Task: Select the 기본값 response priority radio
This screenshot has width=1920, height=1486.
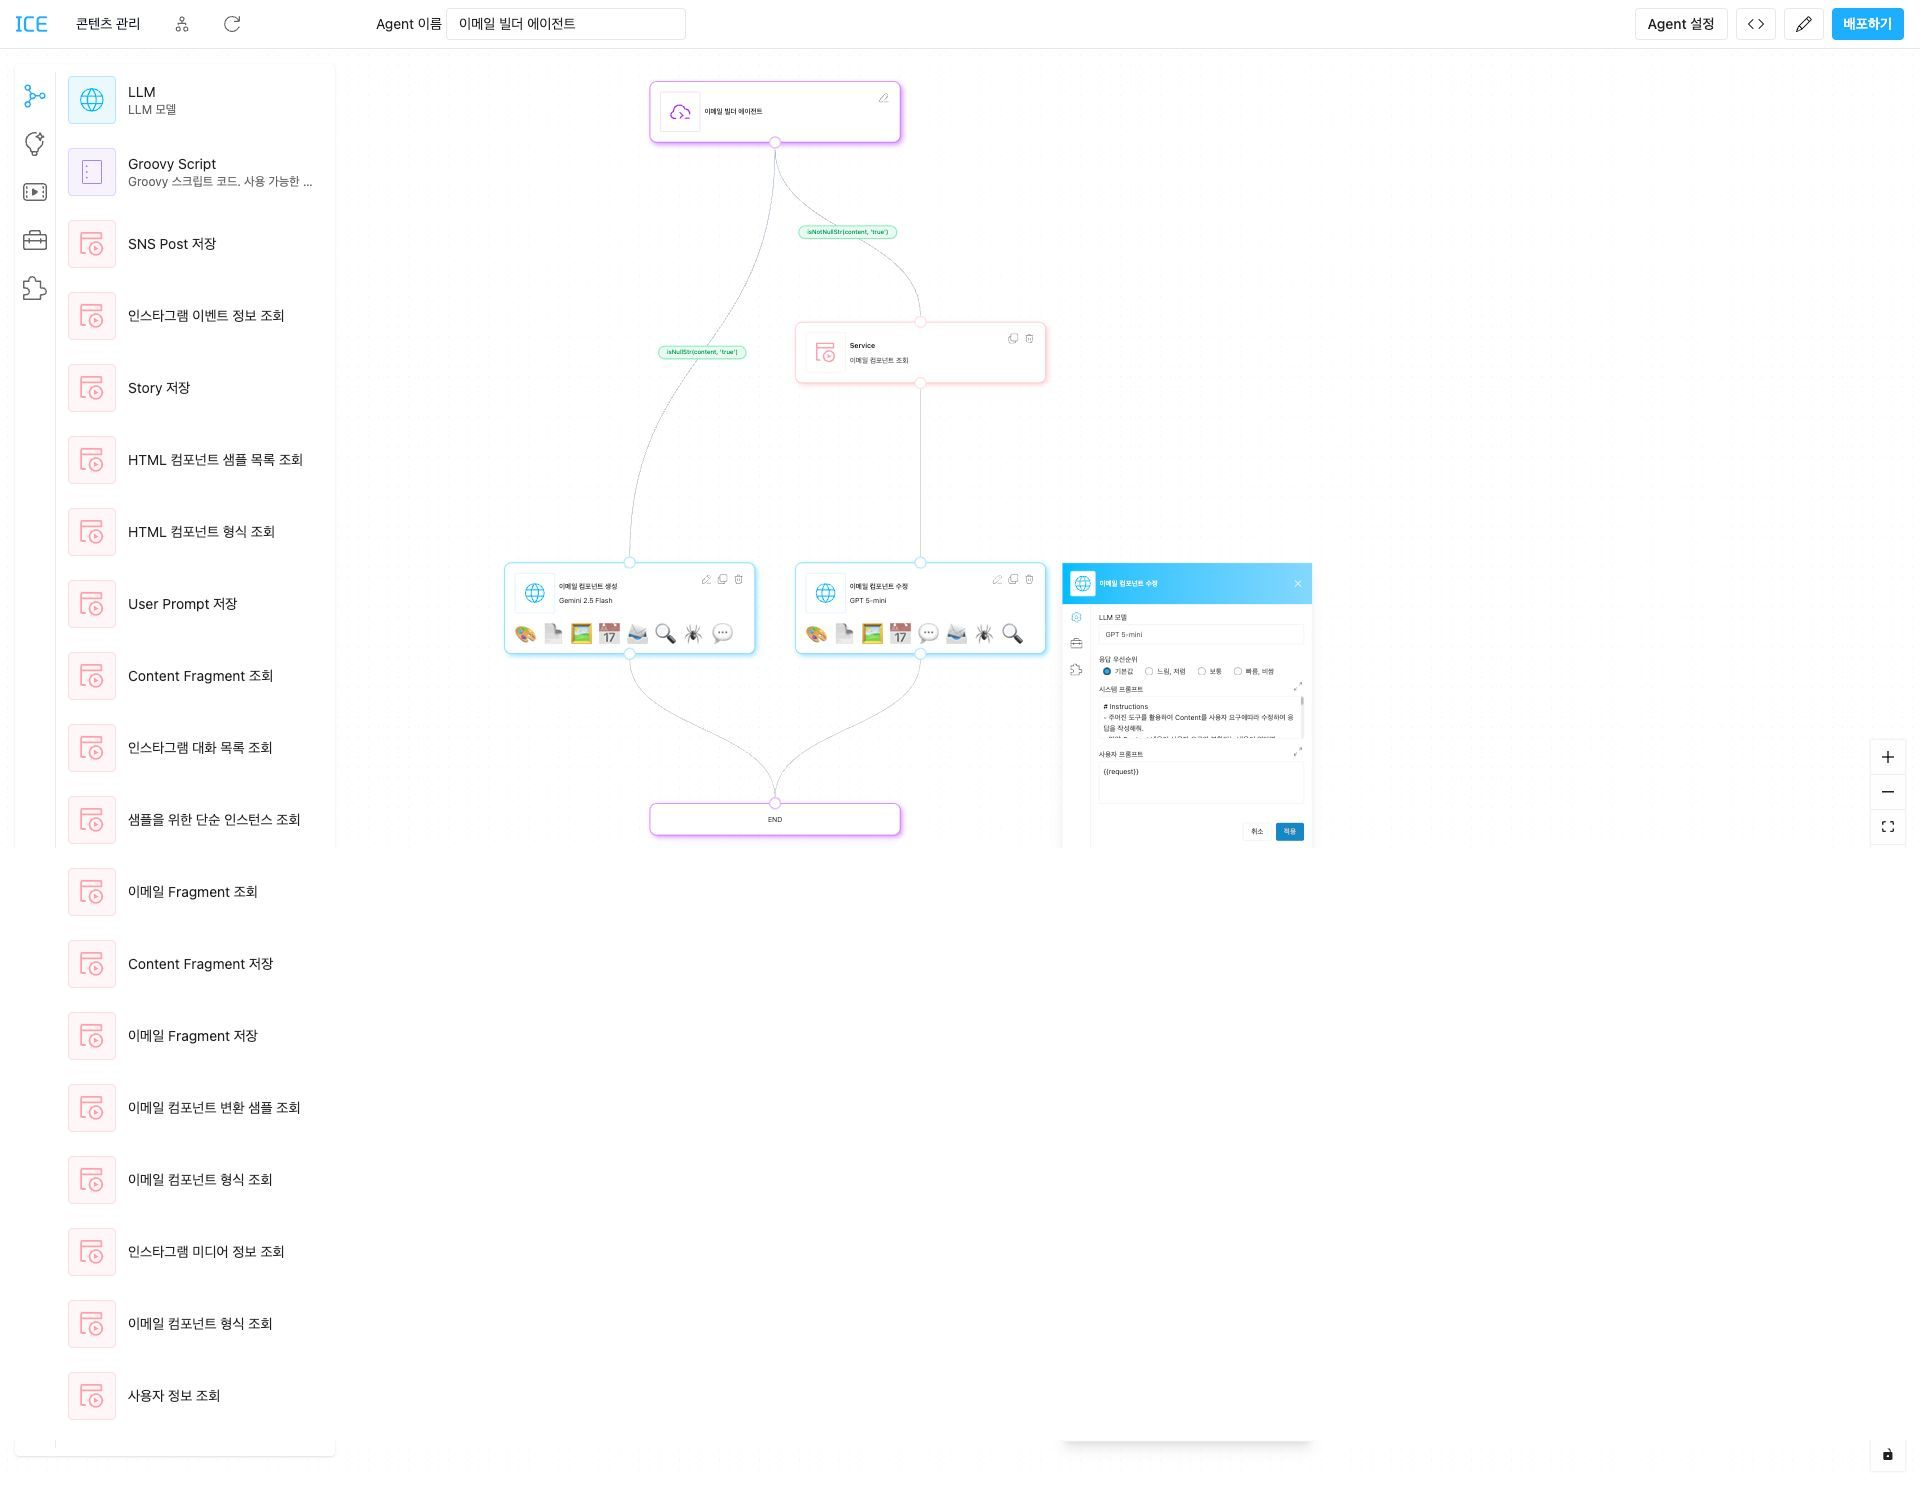Action: pyautogui.click(x=1107, y=672)
